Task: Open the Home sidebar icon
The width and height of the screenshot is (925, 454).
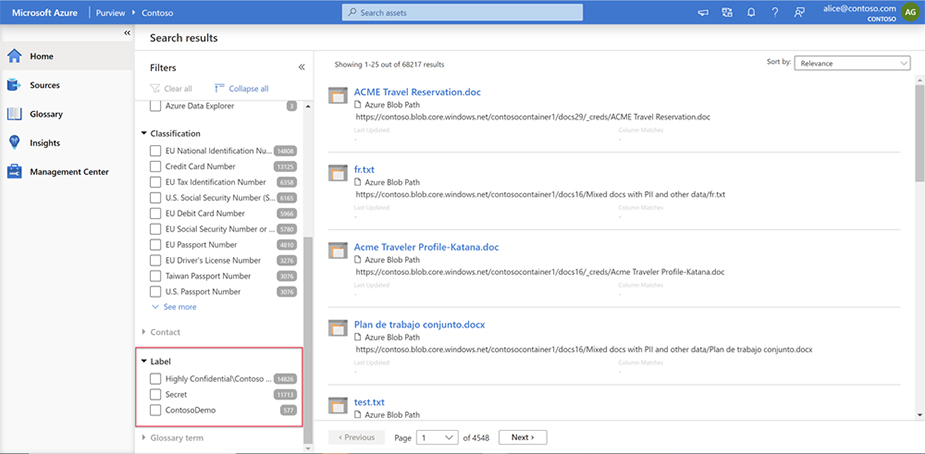Action: point(14,56)
